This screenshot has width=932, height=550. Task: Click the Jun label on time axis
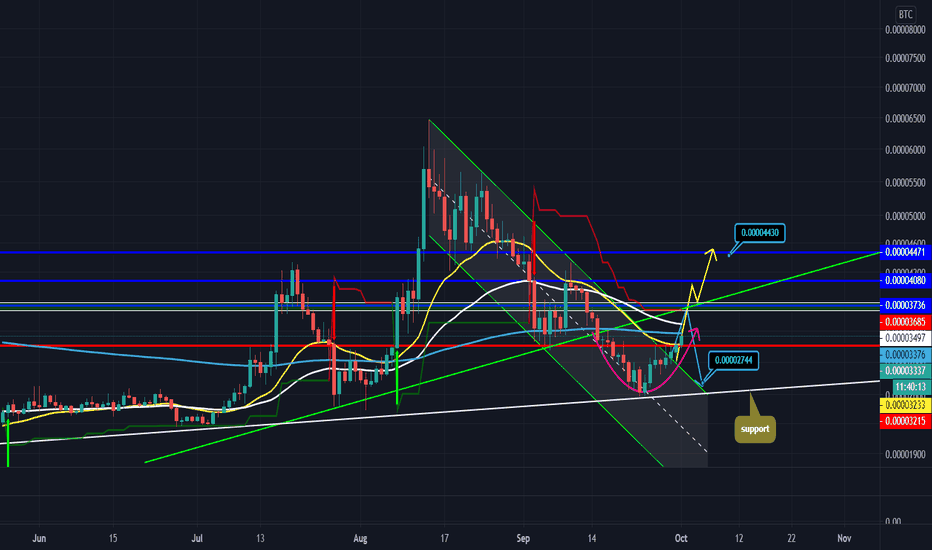[x=39, y=538]
